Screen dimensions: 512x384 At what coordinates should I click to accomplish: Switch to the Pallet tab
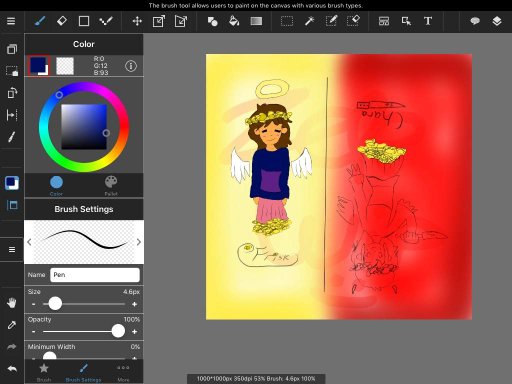(111, 186)
